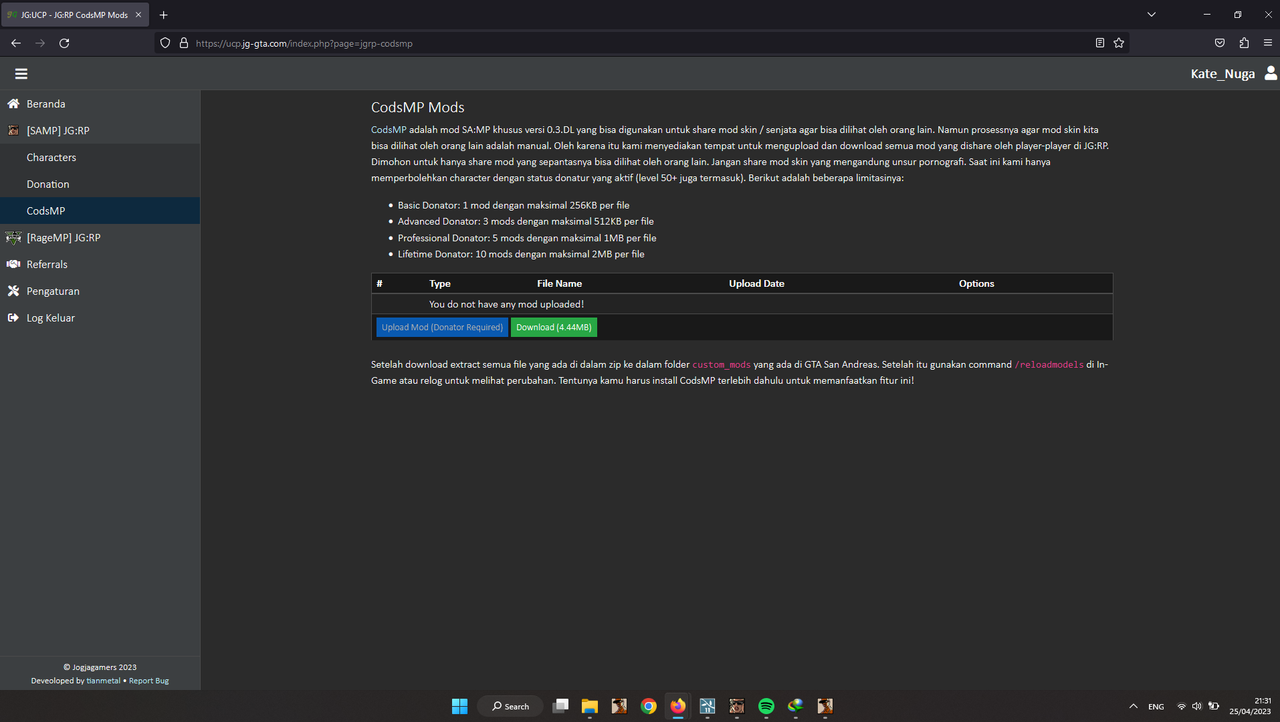1280x722 pixels.
Task: Open the Windows Start menu
Action: pos(459,706)
